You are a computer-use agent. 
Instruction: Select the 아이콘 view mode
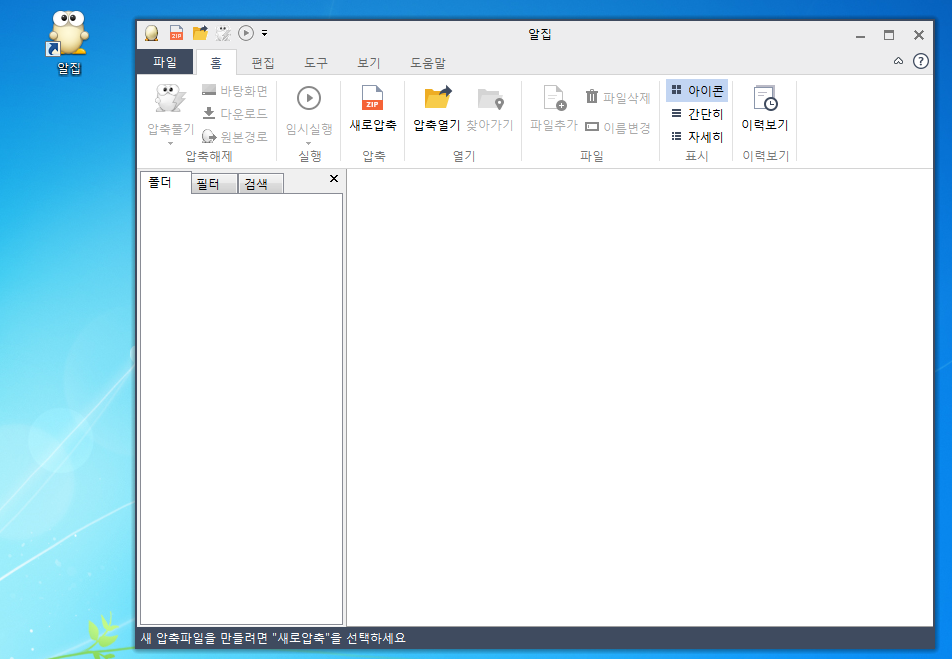point(697,90)
